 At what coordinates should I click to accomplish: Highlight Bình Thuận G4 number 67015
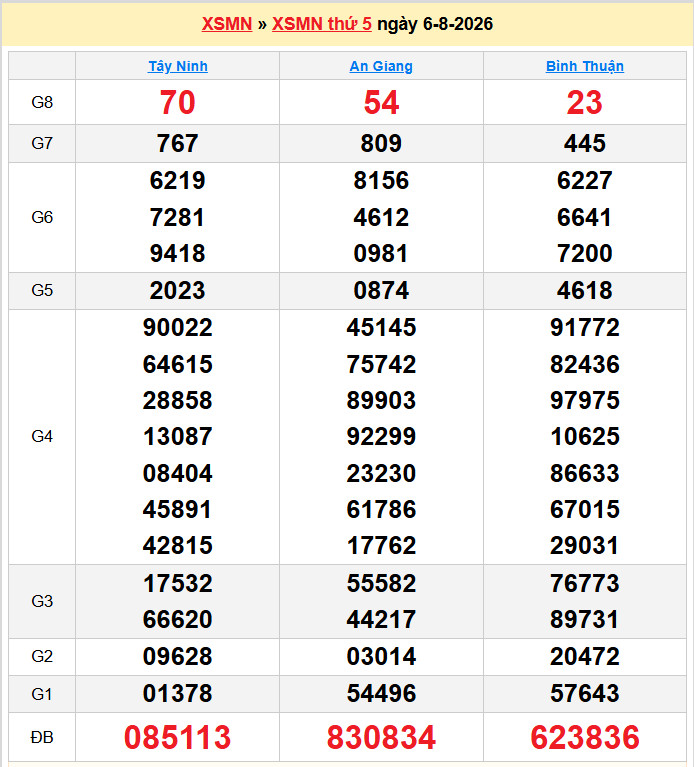pyautogui.click(x=585, y=509)
